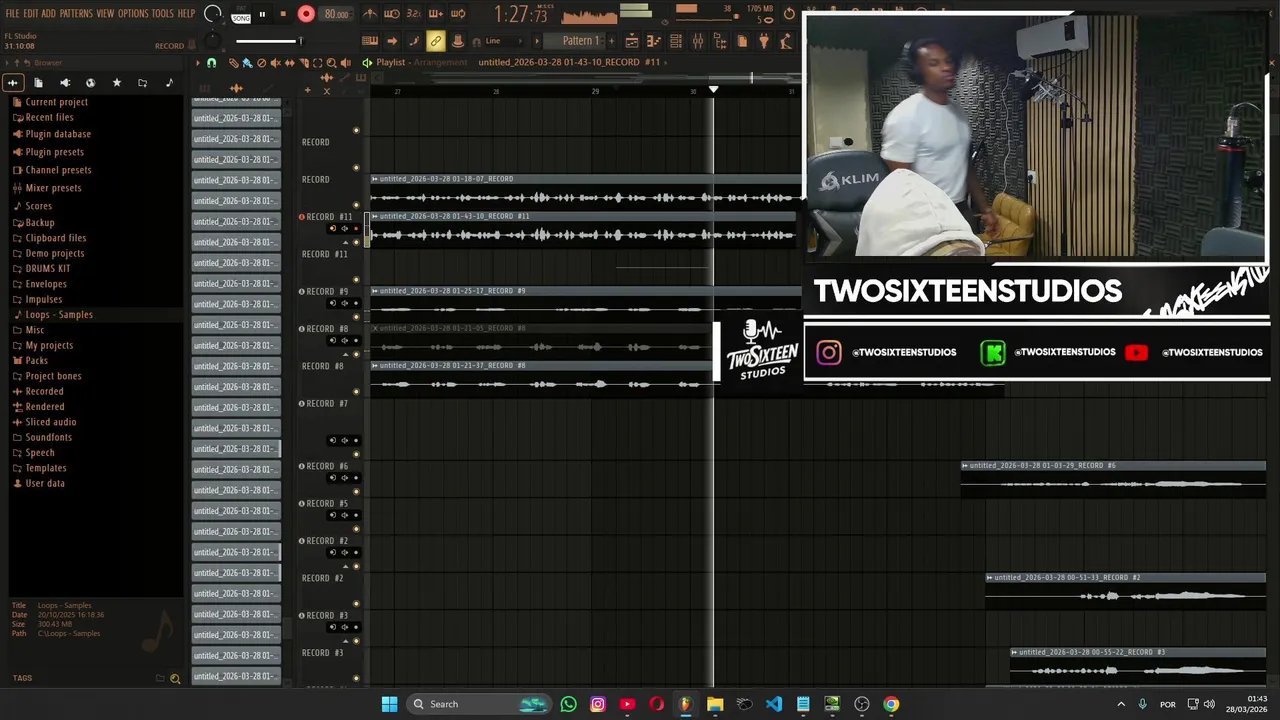Toggle the overdub/blend recording icon
Image resolution: width=1280 pixels, height=720 pixels.
436,14
